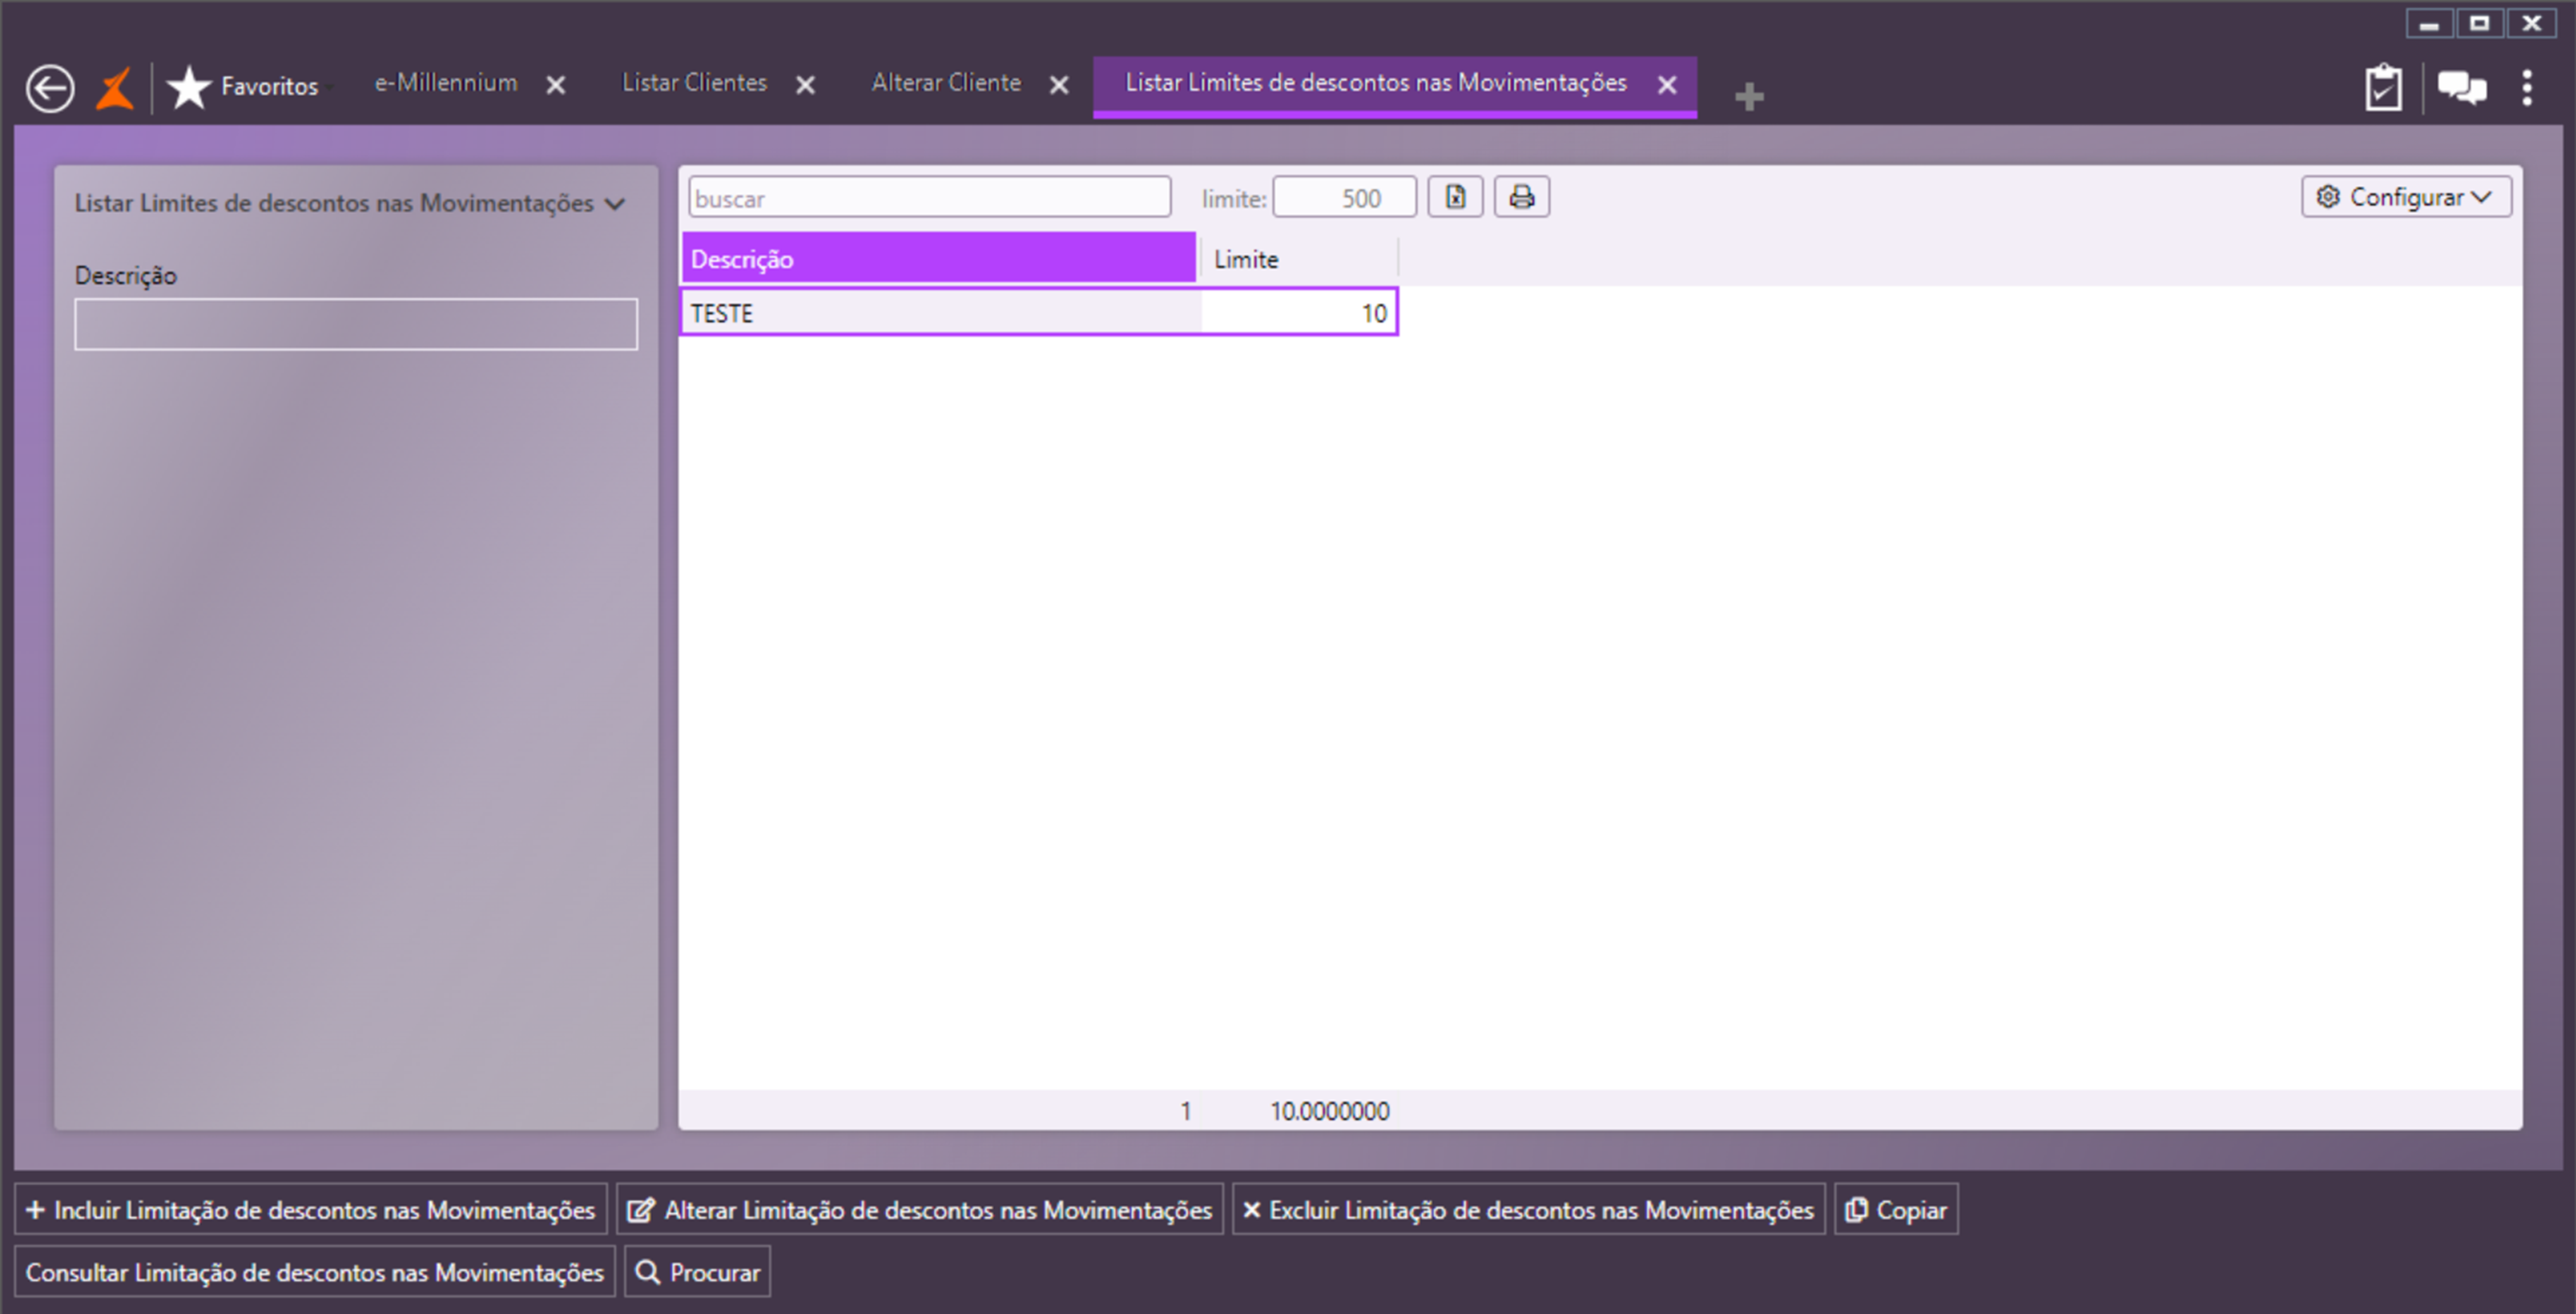Click Excluir Limitação de descontos nas Movimentações

click(1527, 1210)
